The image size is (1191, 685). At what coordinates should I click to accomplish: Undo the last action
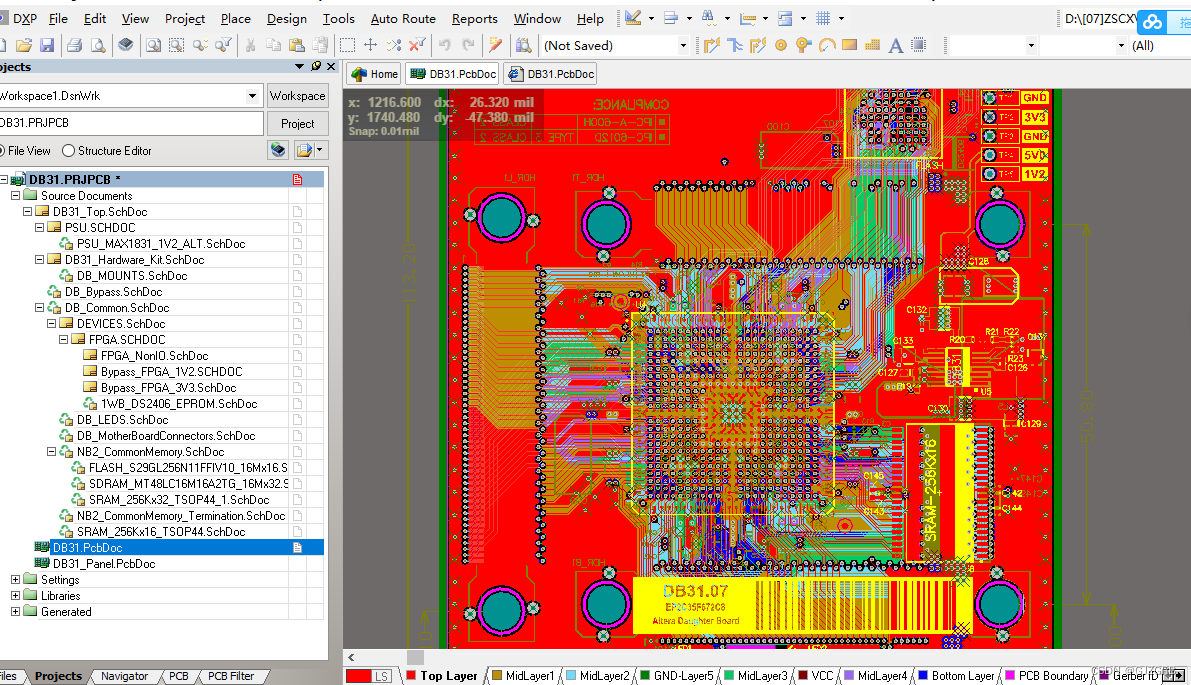point(445,46)
